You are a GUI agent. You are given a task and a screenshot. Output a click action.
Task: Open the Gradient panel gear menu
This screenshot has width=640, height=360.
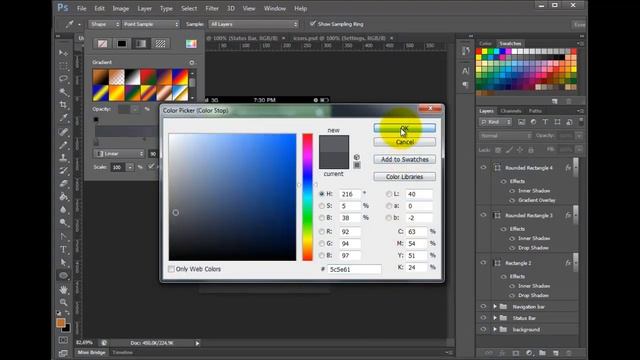(192, 62)
